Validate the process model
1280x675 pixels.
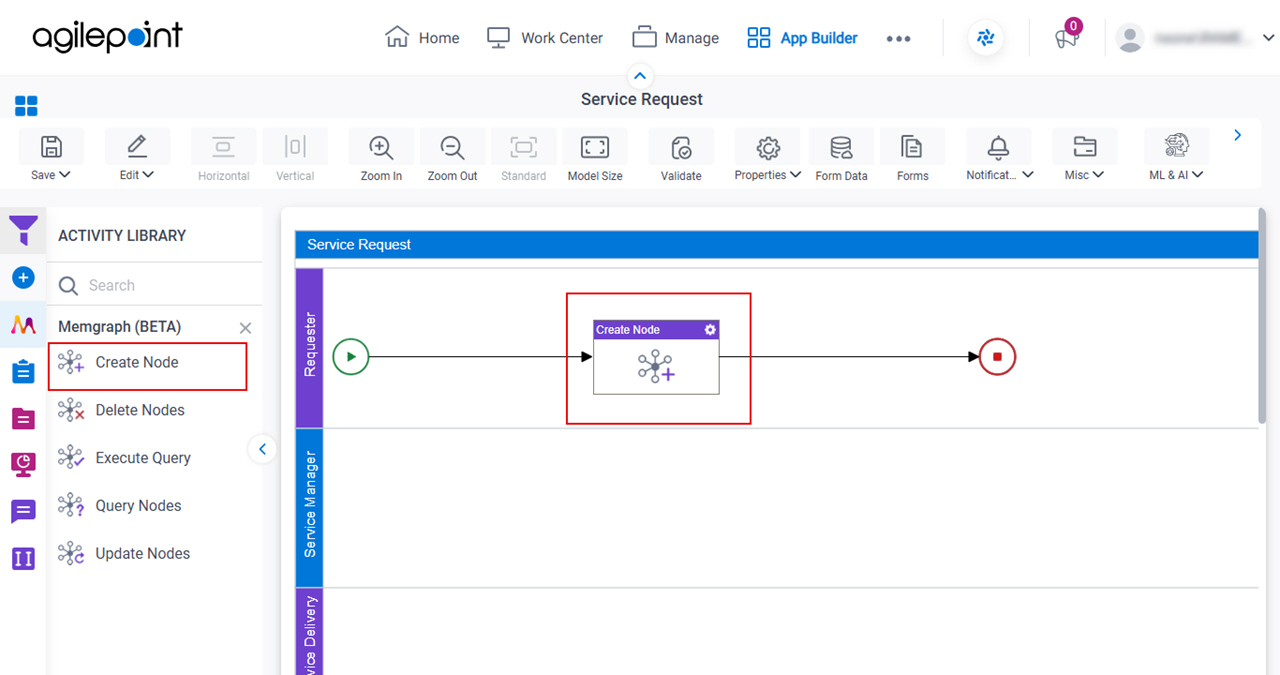pyautogui.click(x=681, y=157)
